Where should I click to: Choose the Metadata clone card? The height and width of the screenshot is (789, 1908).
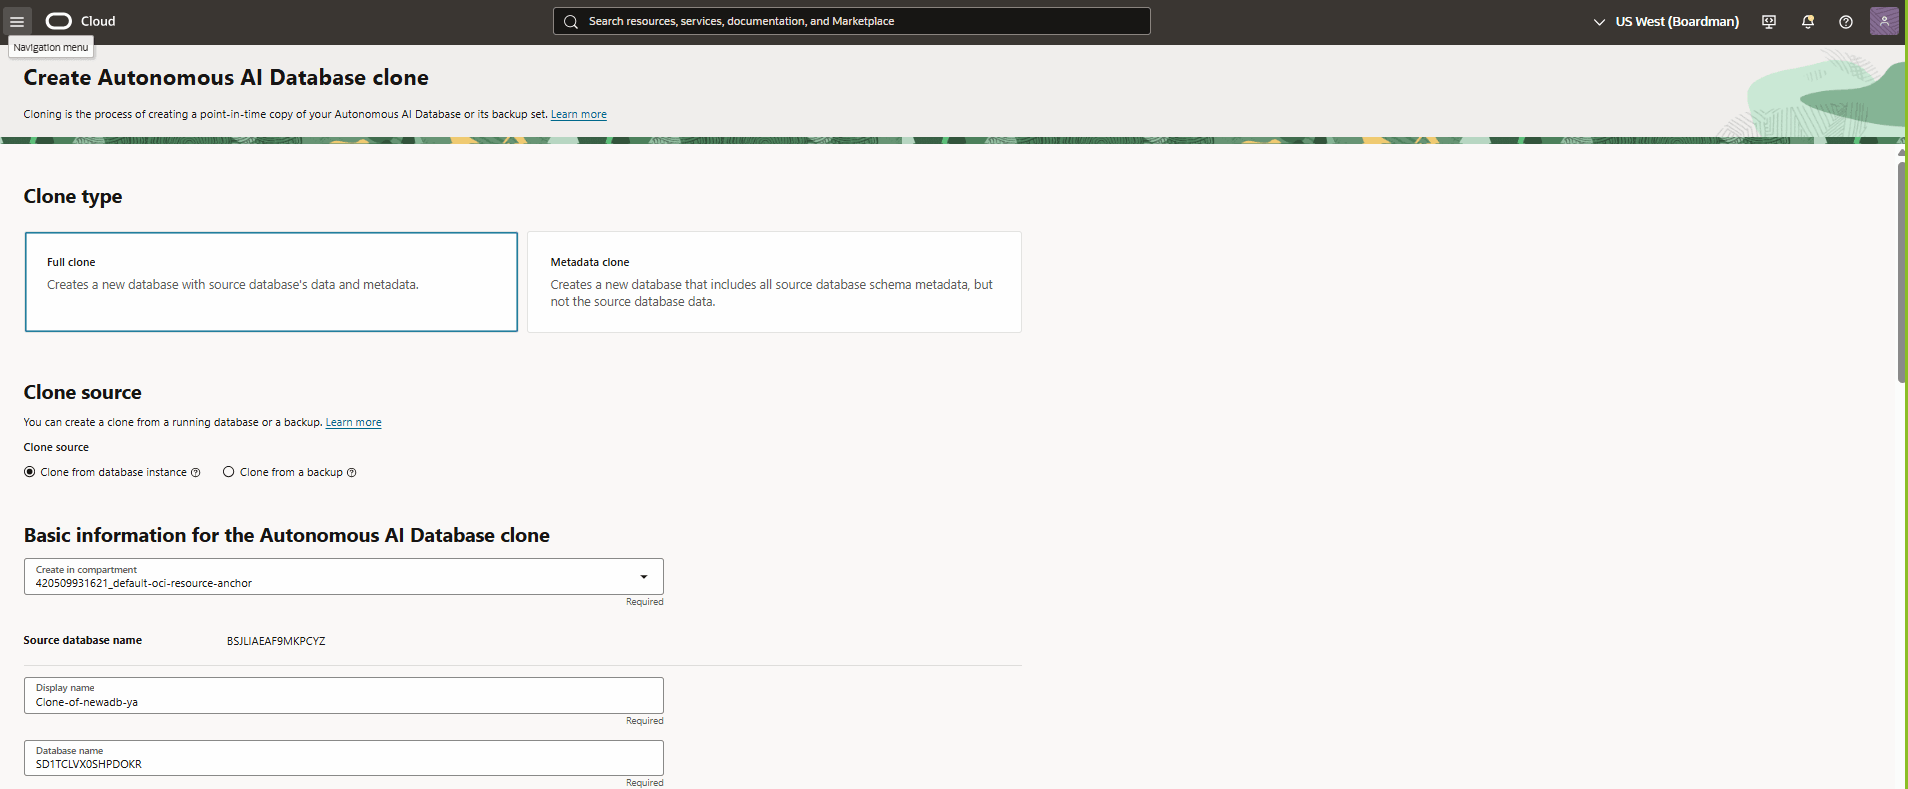coord(774,282)
